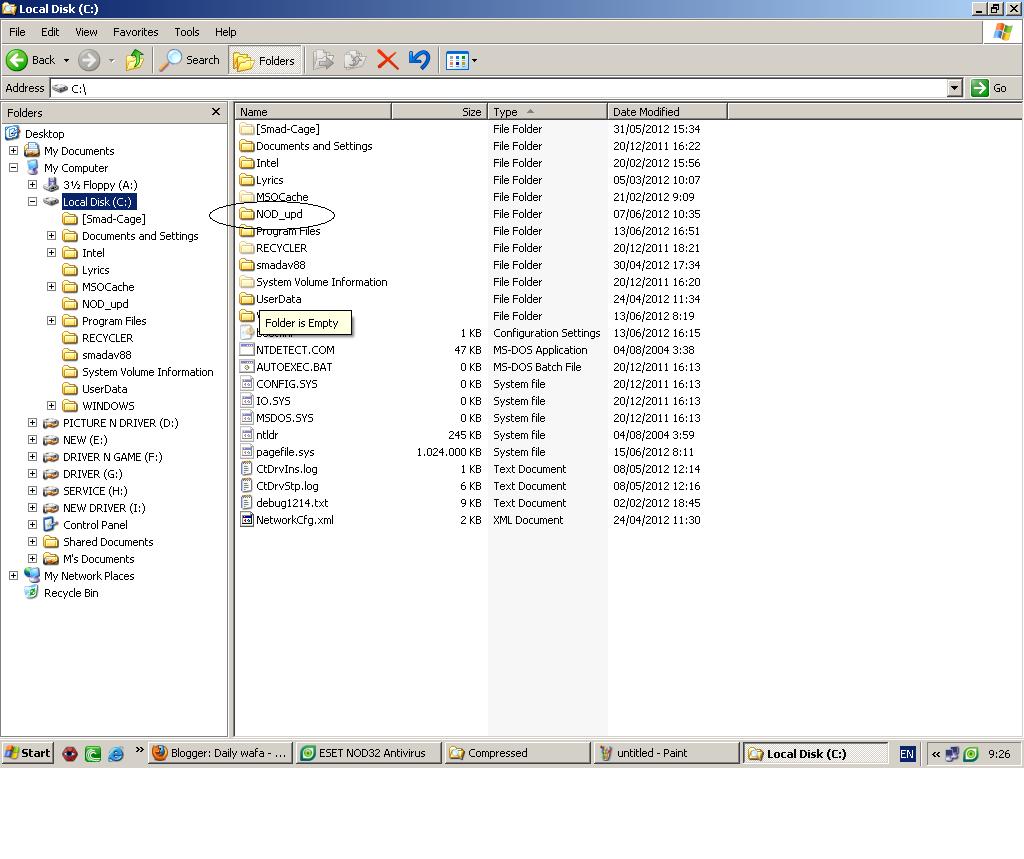
Task: Click the Copy To folder icon
Action: 355,60
